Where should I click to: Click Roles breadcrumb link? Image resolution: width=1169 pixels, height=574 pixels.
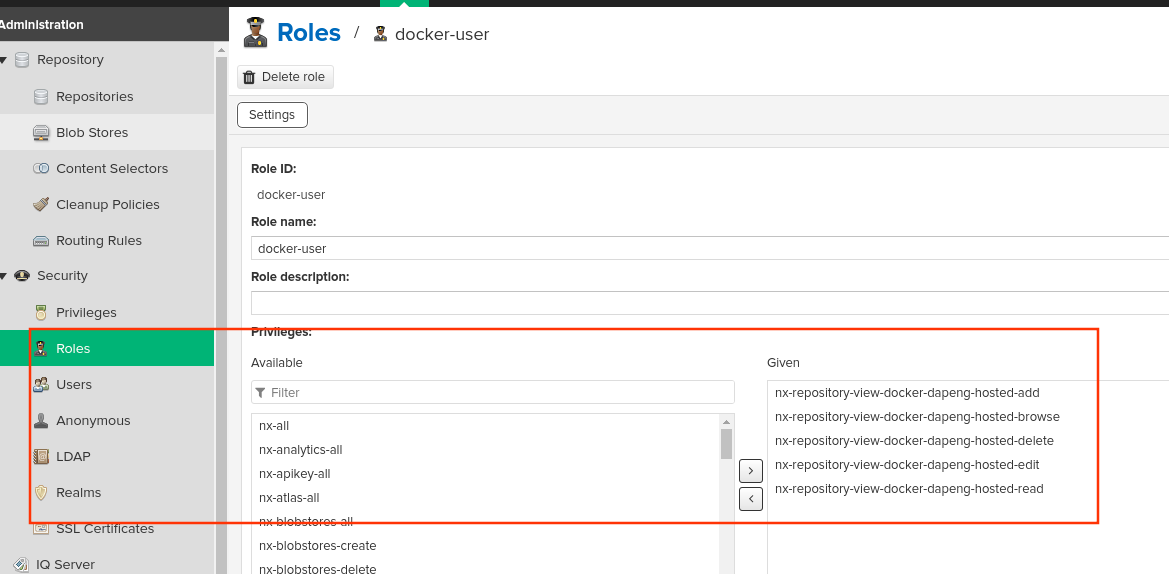coord(309,33)
